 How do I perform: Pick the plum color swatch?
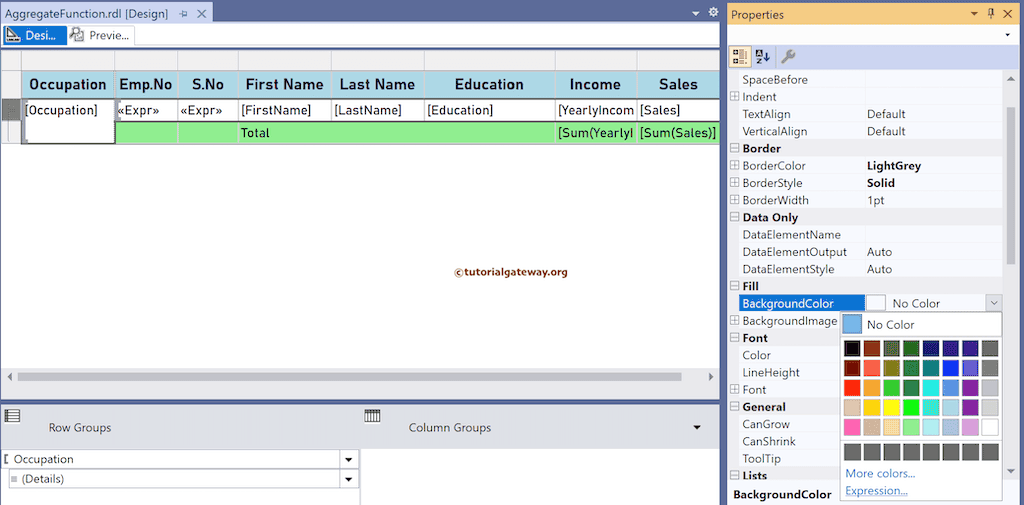[970, 427]
